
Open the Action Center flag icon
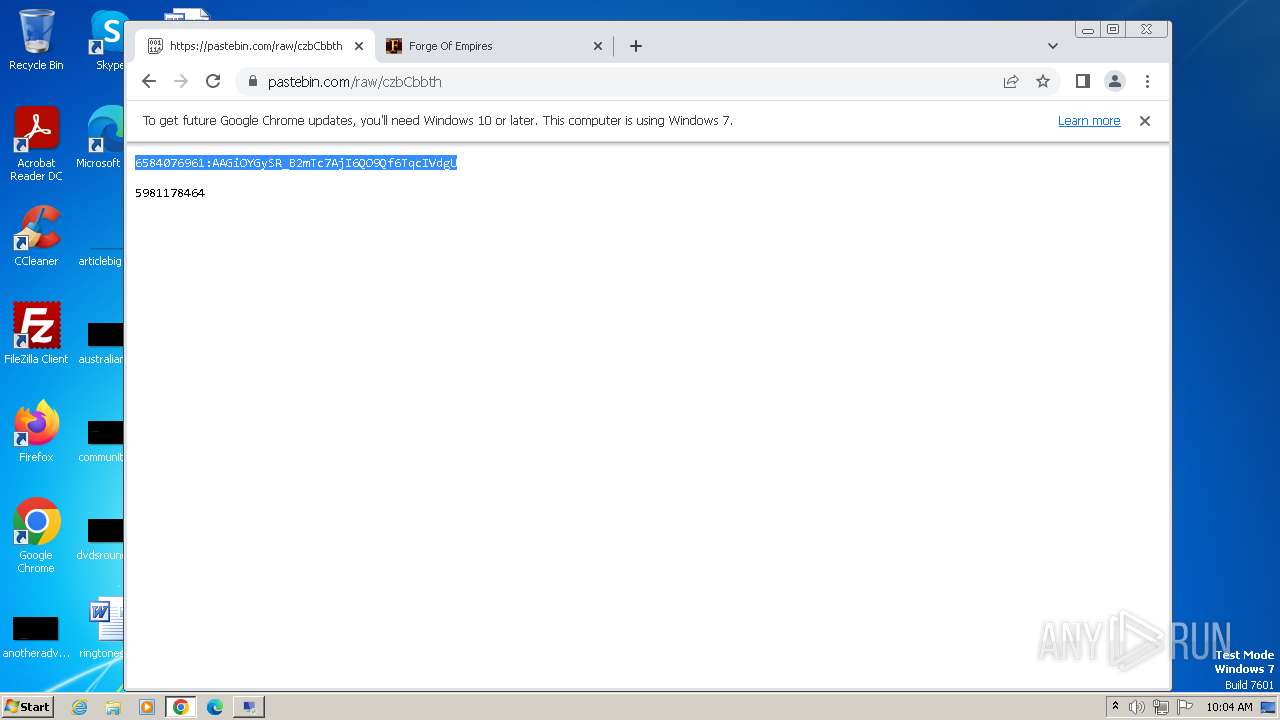(x=1185, y=707)
